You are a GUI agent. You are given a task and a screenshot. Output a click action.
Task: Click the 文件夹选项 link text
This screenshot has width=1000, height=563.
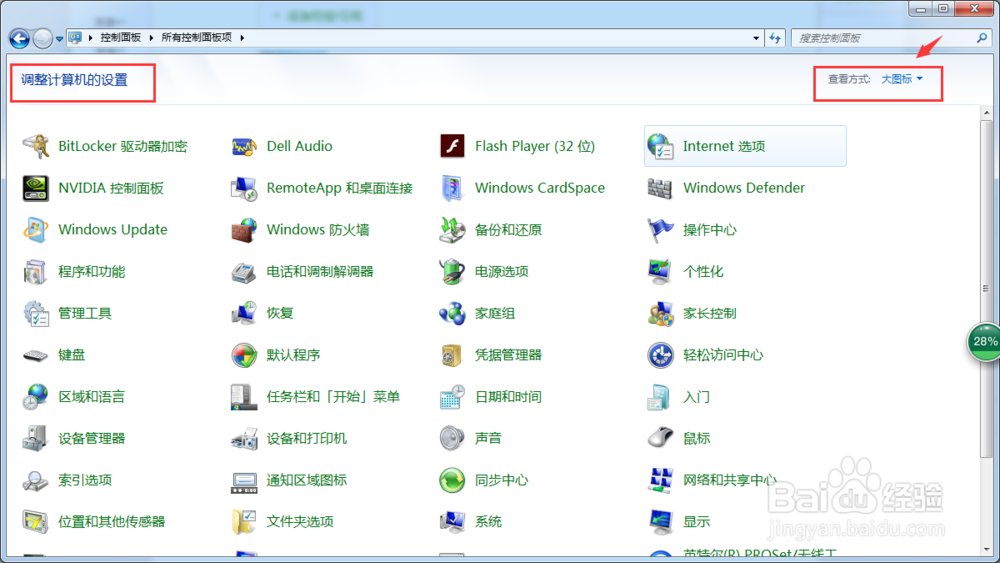pos(300,522)
